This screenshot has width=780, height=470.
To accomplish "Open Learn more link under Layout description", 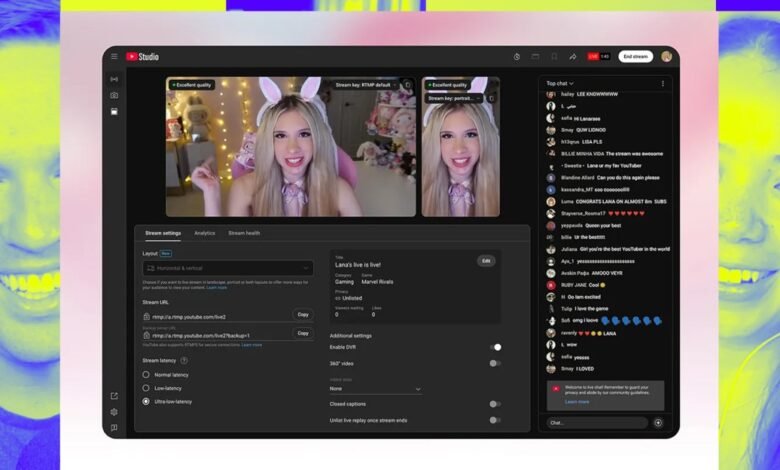I will tap(217, 287).
